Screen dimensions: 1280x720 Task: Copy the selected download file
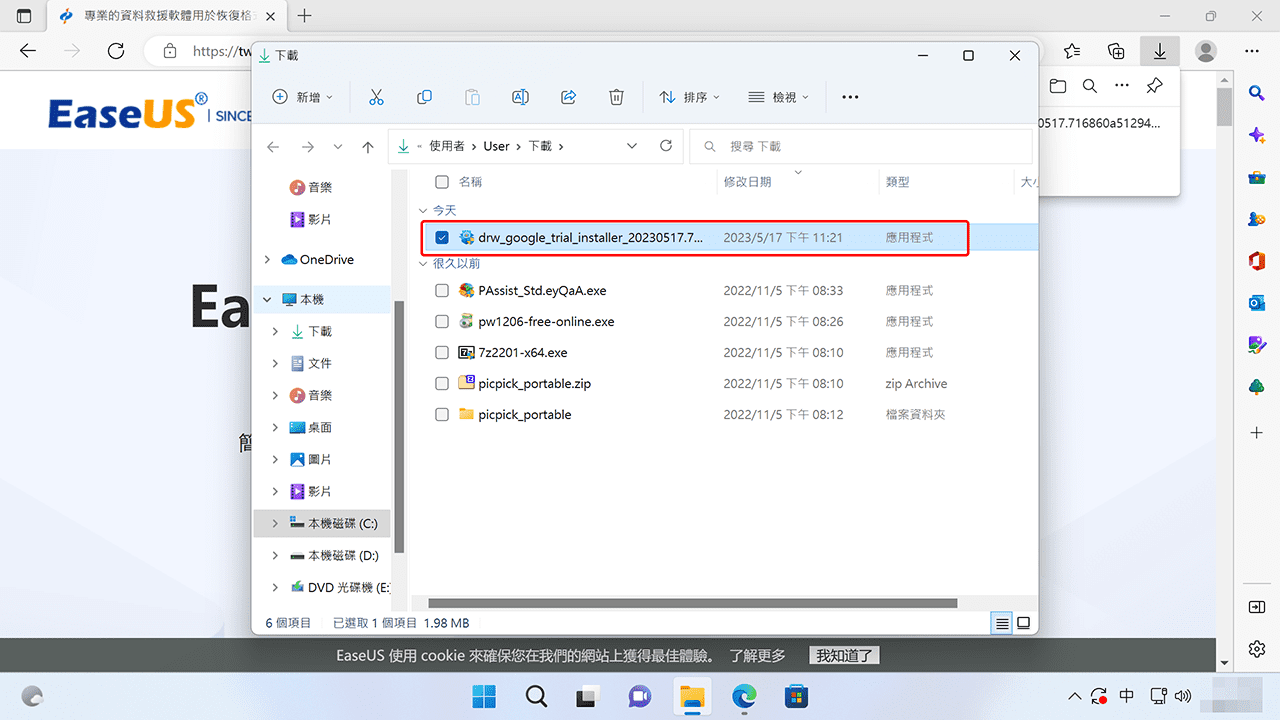pos(424,96)
